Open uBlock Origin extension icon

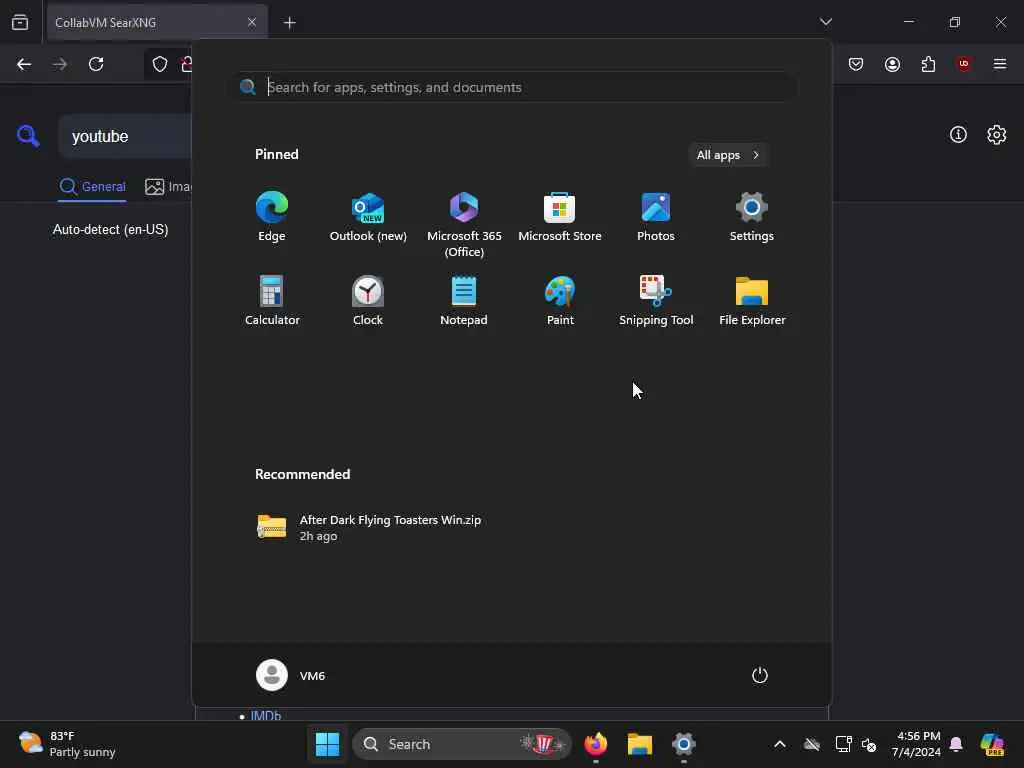(x=964, y=64)
